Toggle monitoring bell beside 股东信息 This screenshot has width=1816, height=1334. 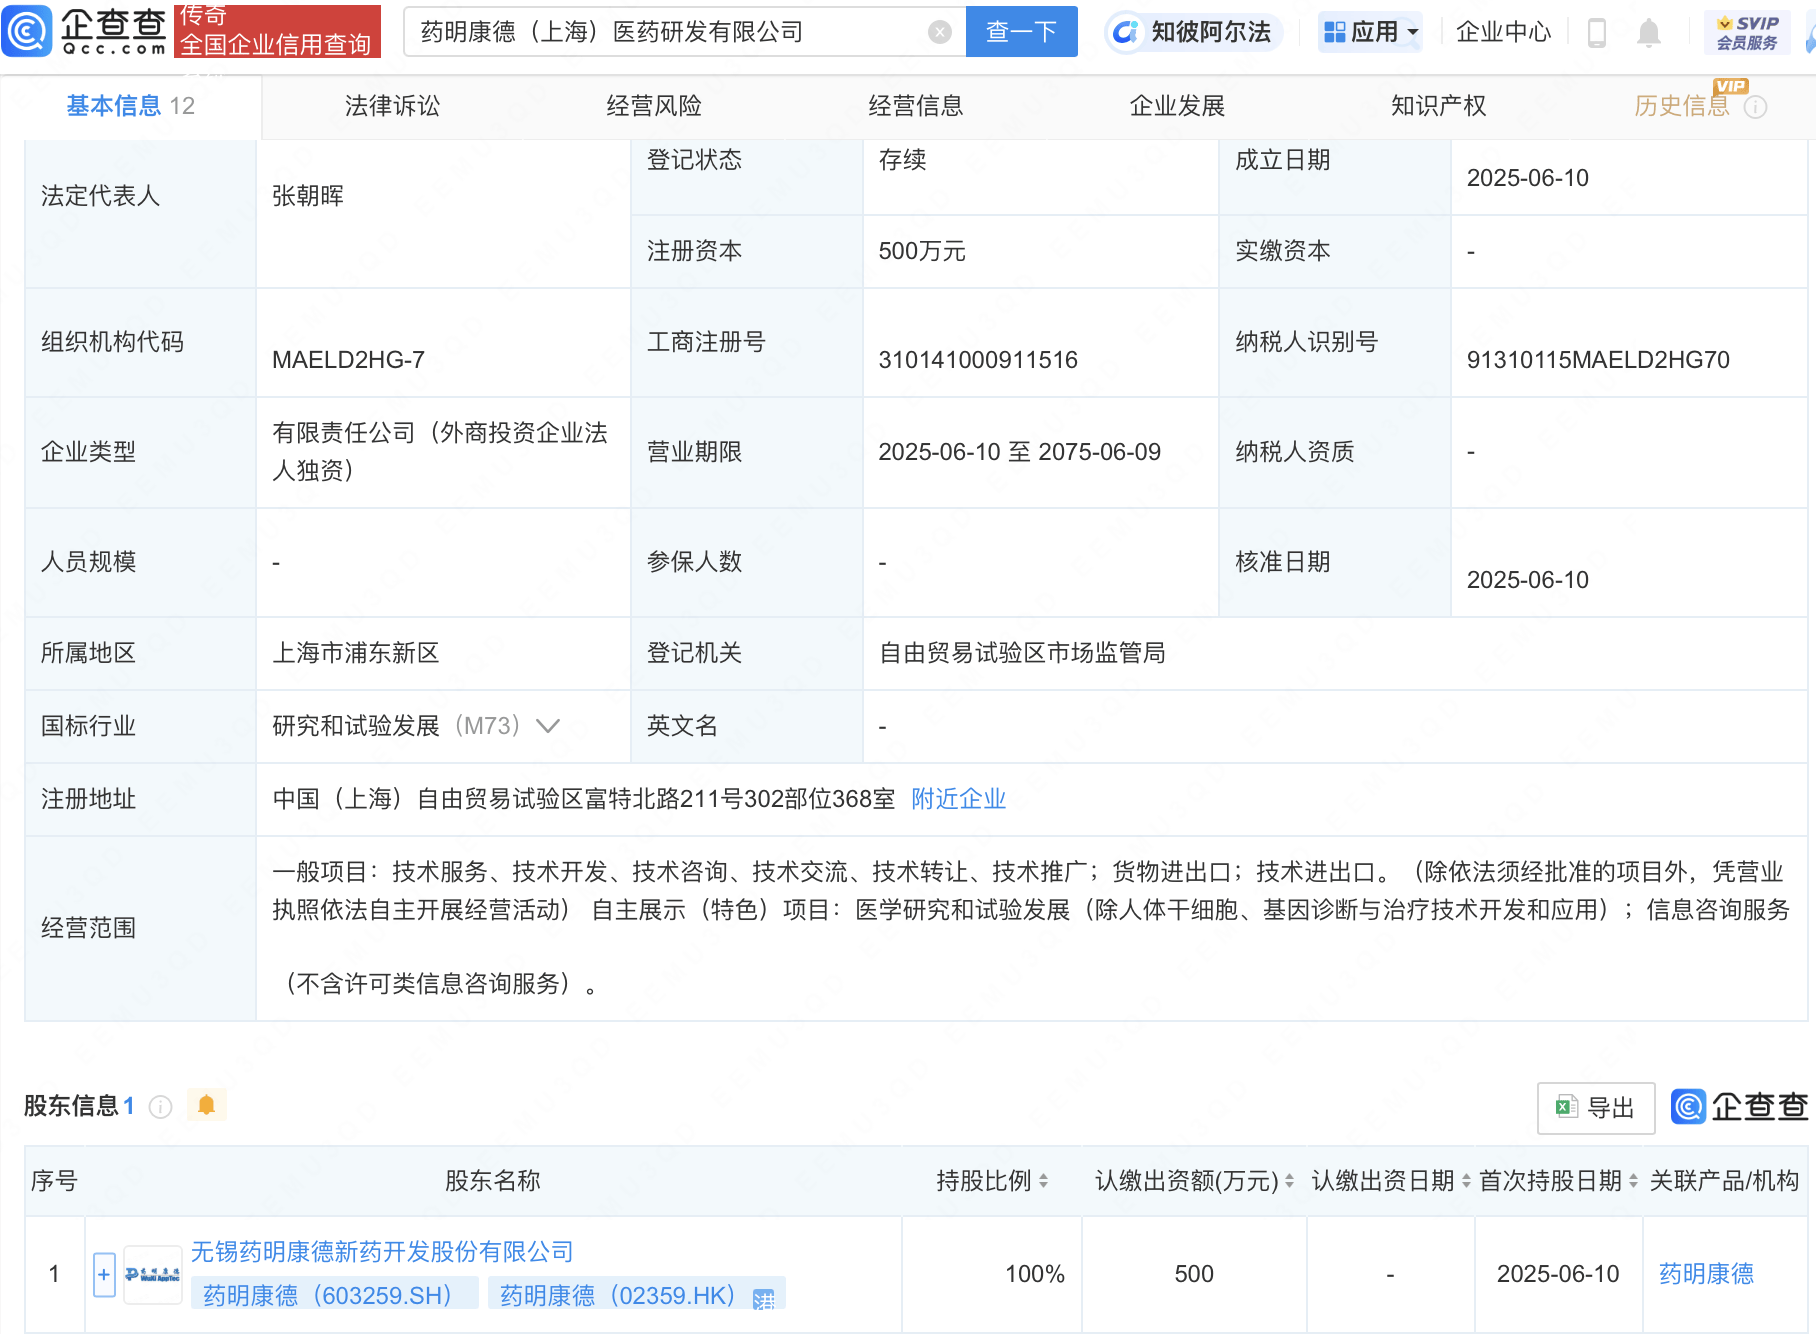click(207, 1105)
